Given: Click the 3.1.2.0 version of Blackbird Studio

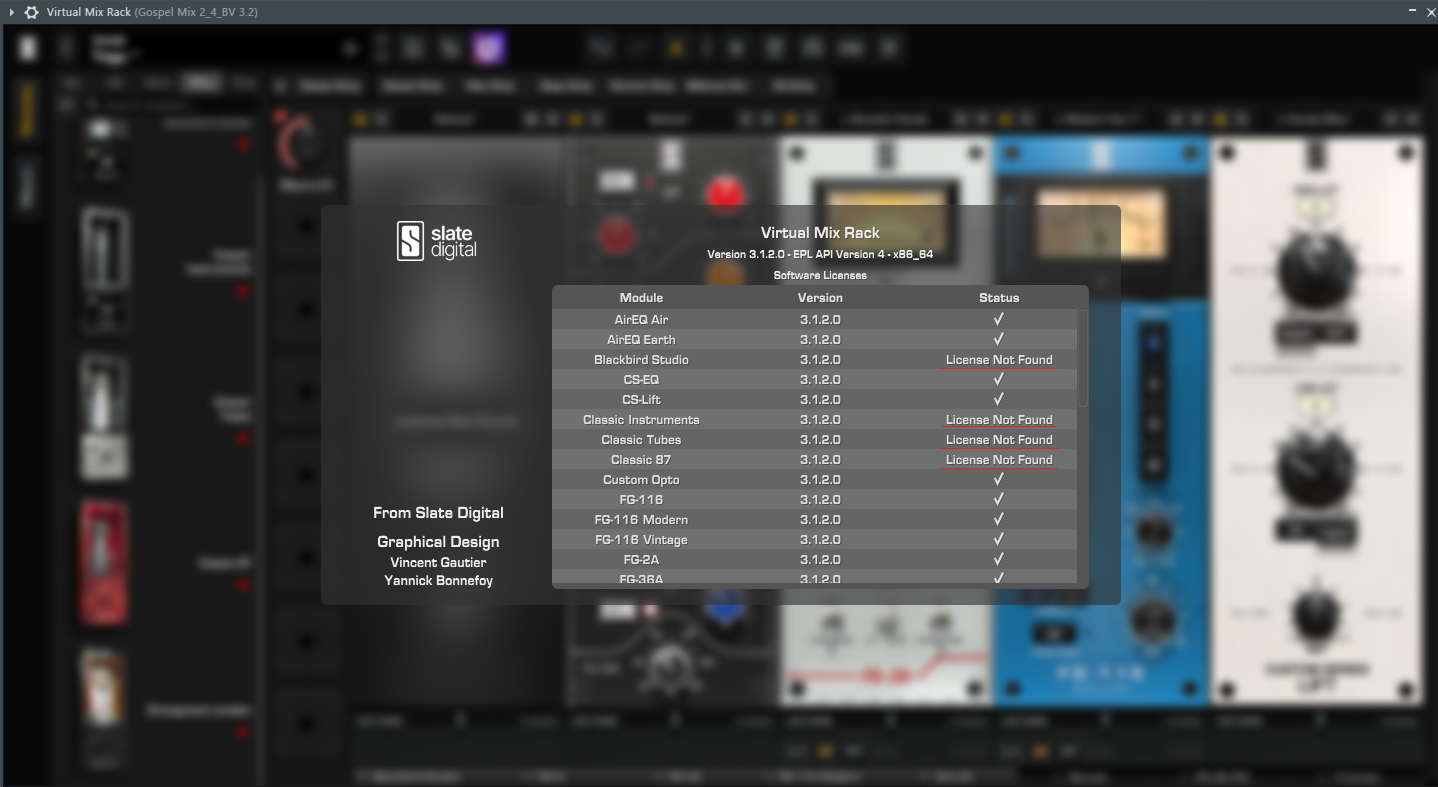Looking at the screenshot, I should 820,360.
